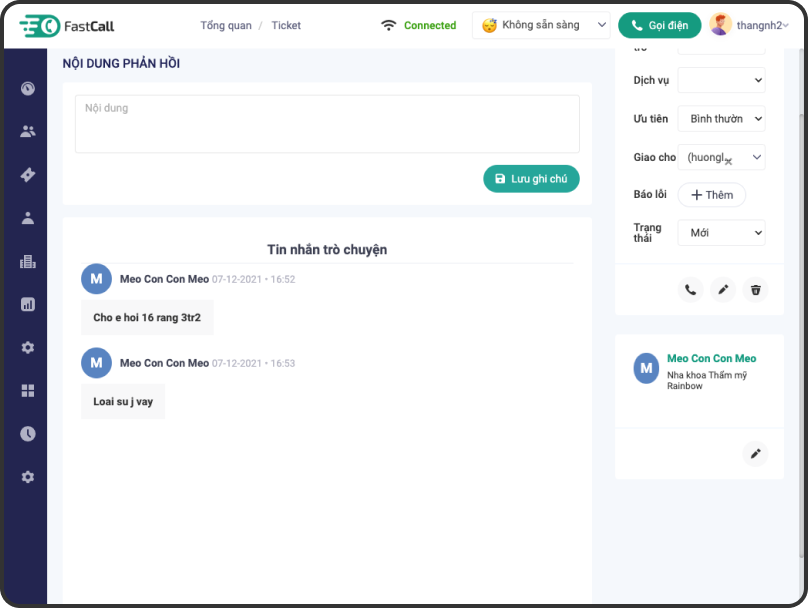Click the Lưu ghi chú button
Viewport: 808px width, 608px height.
(531, 178)
